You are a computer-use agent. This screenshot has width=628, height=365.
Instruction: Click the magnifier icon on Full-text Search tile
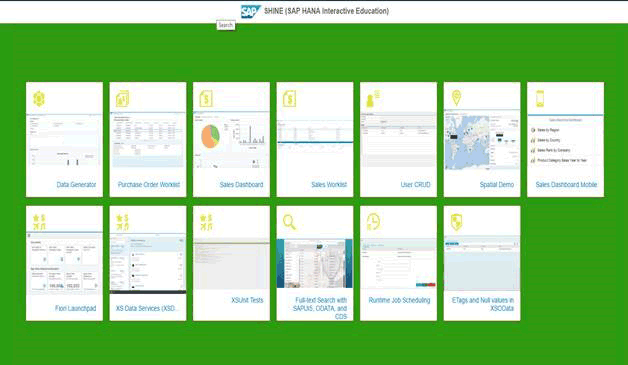[289, 222]
